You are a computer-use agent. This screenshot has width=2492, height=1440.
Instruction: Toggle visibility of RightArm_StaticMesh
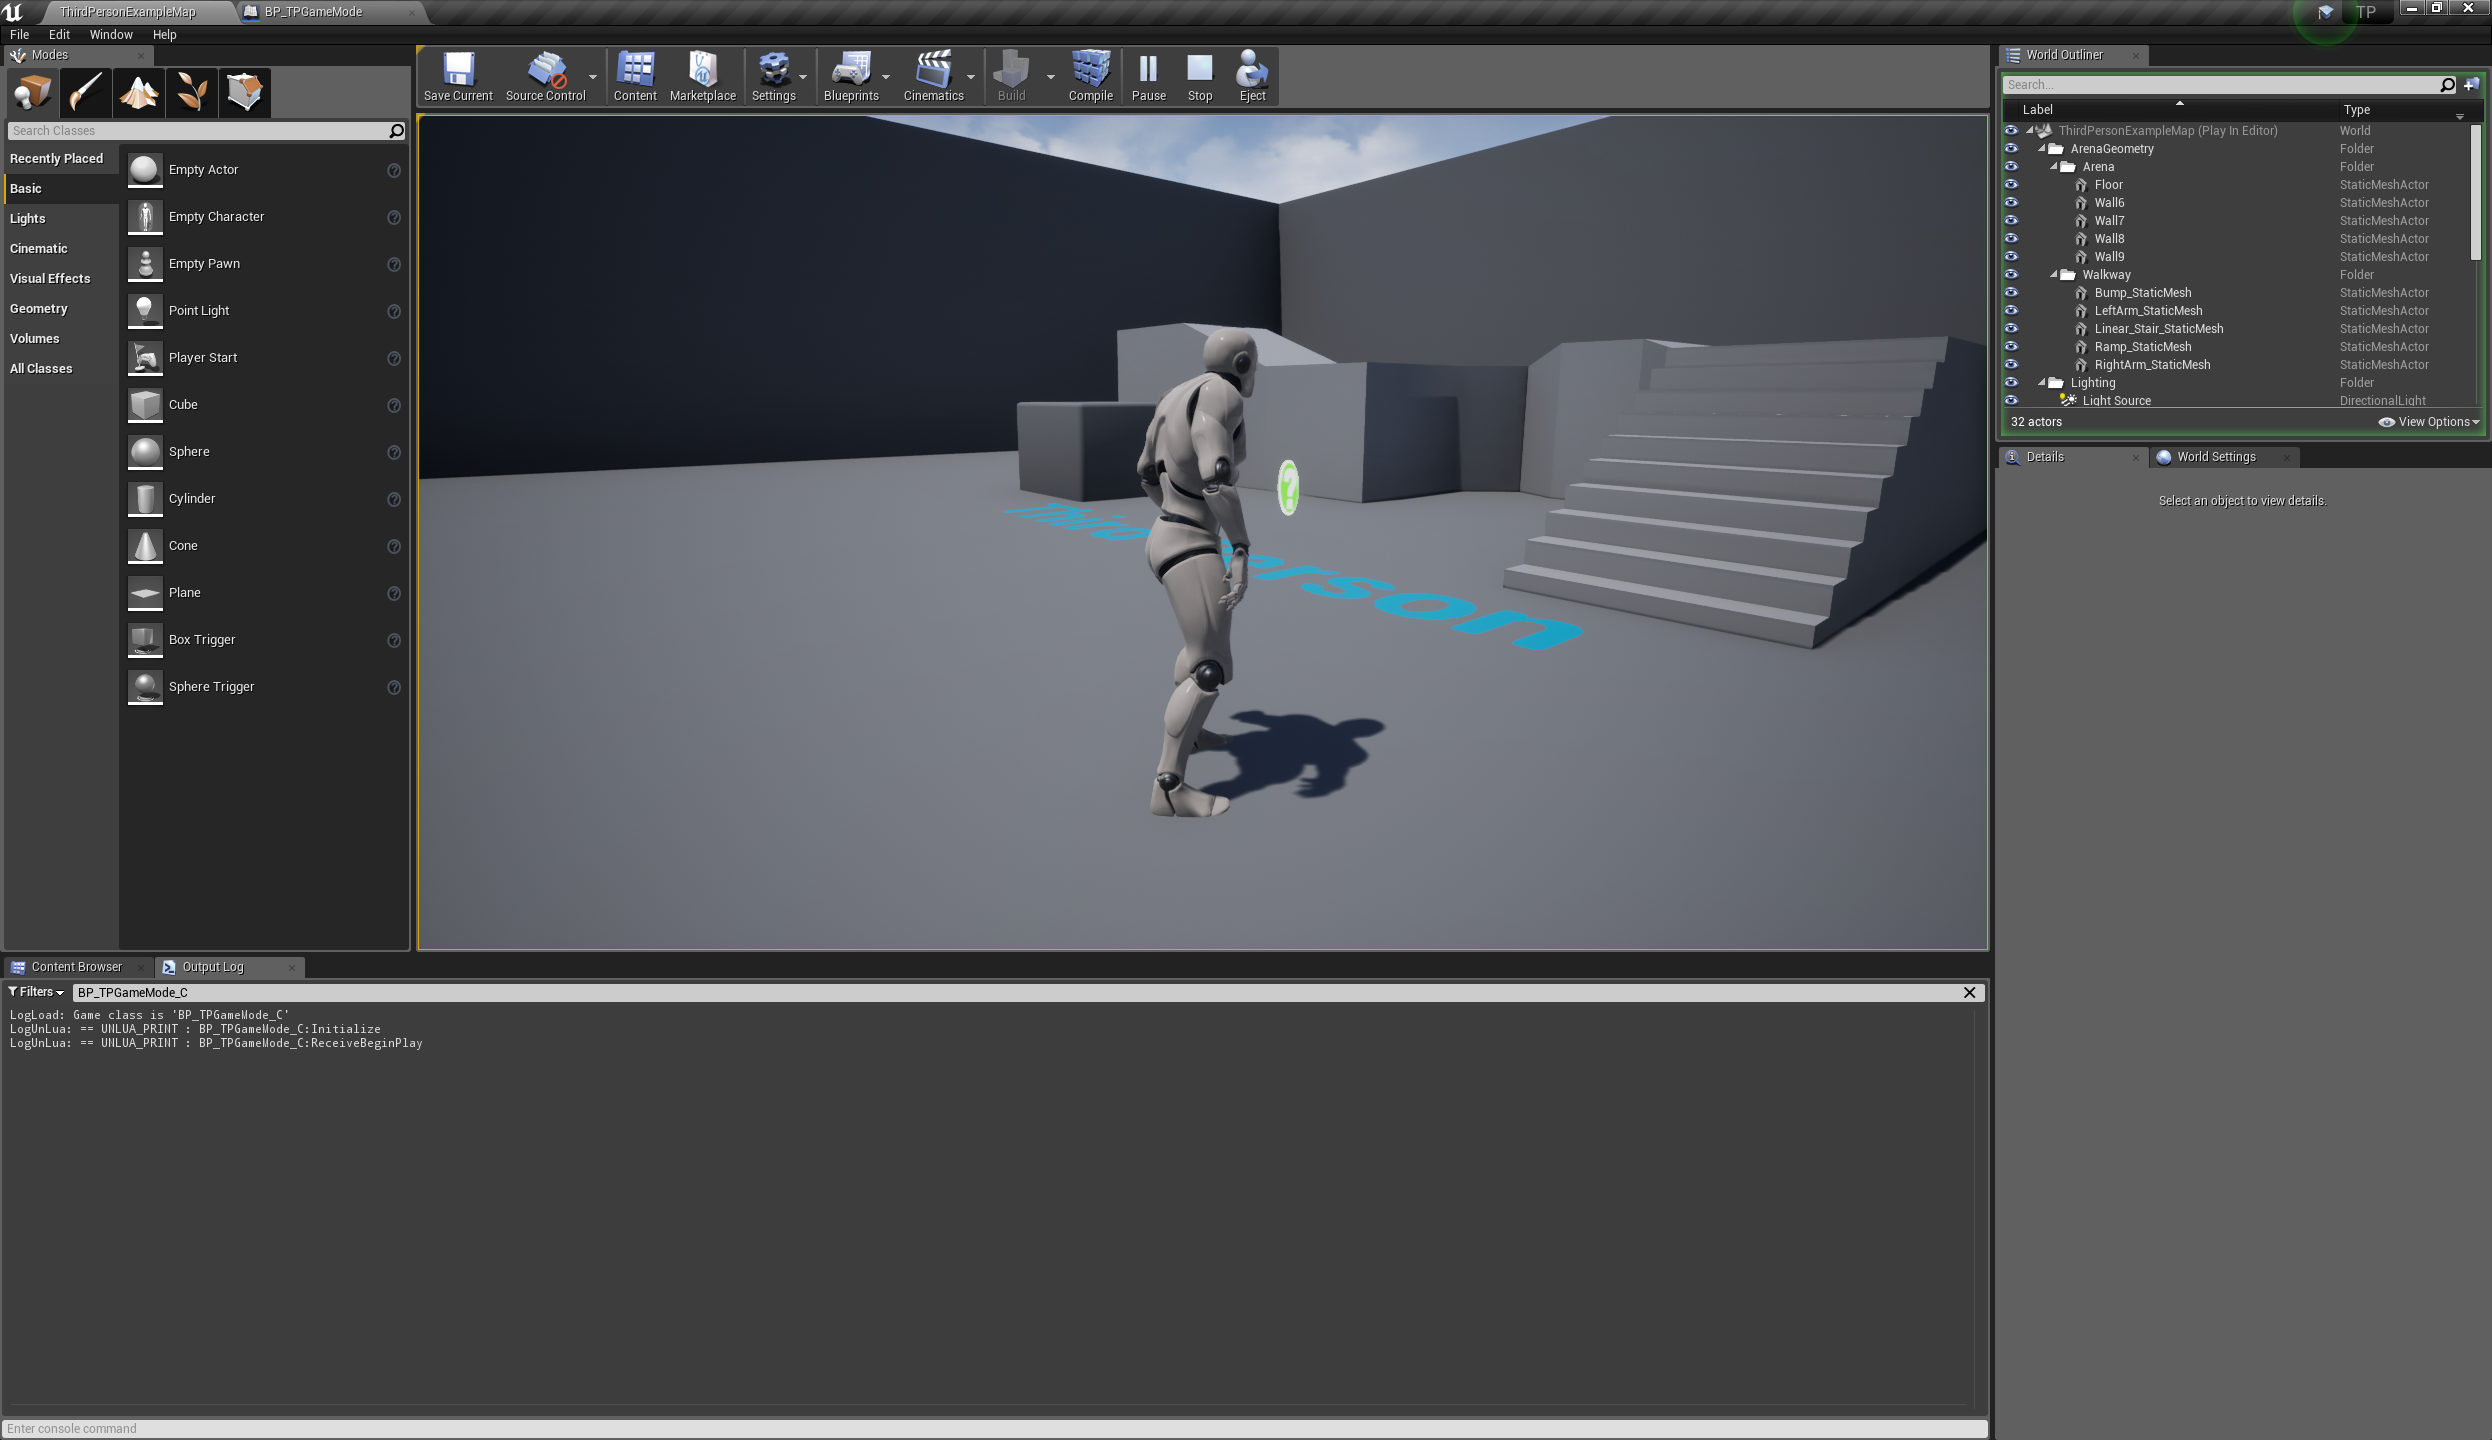click(2011, 364)
